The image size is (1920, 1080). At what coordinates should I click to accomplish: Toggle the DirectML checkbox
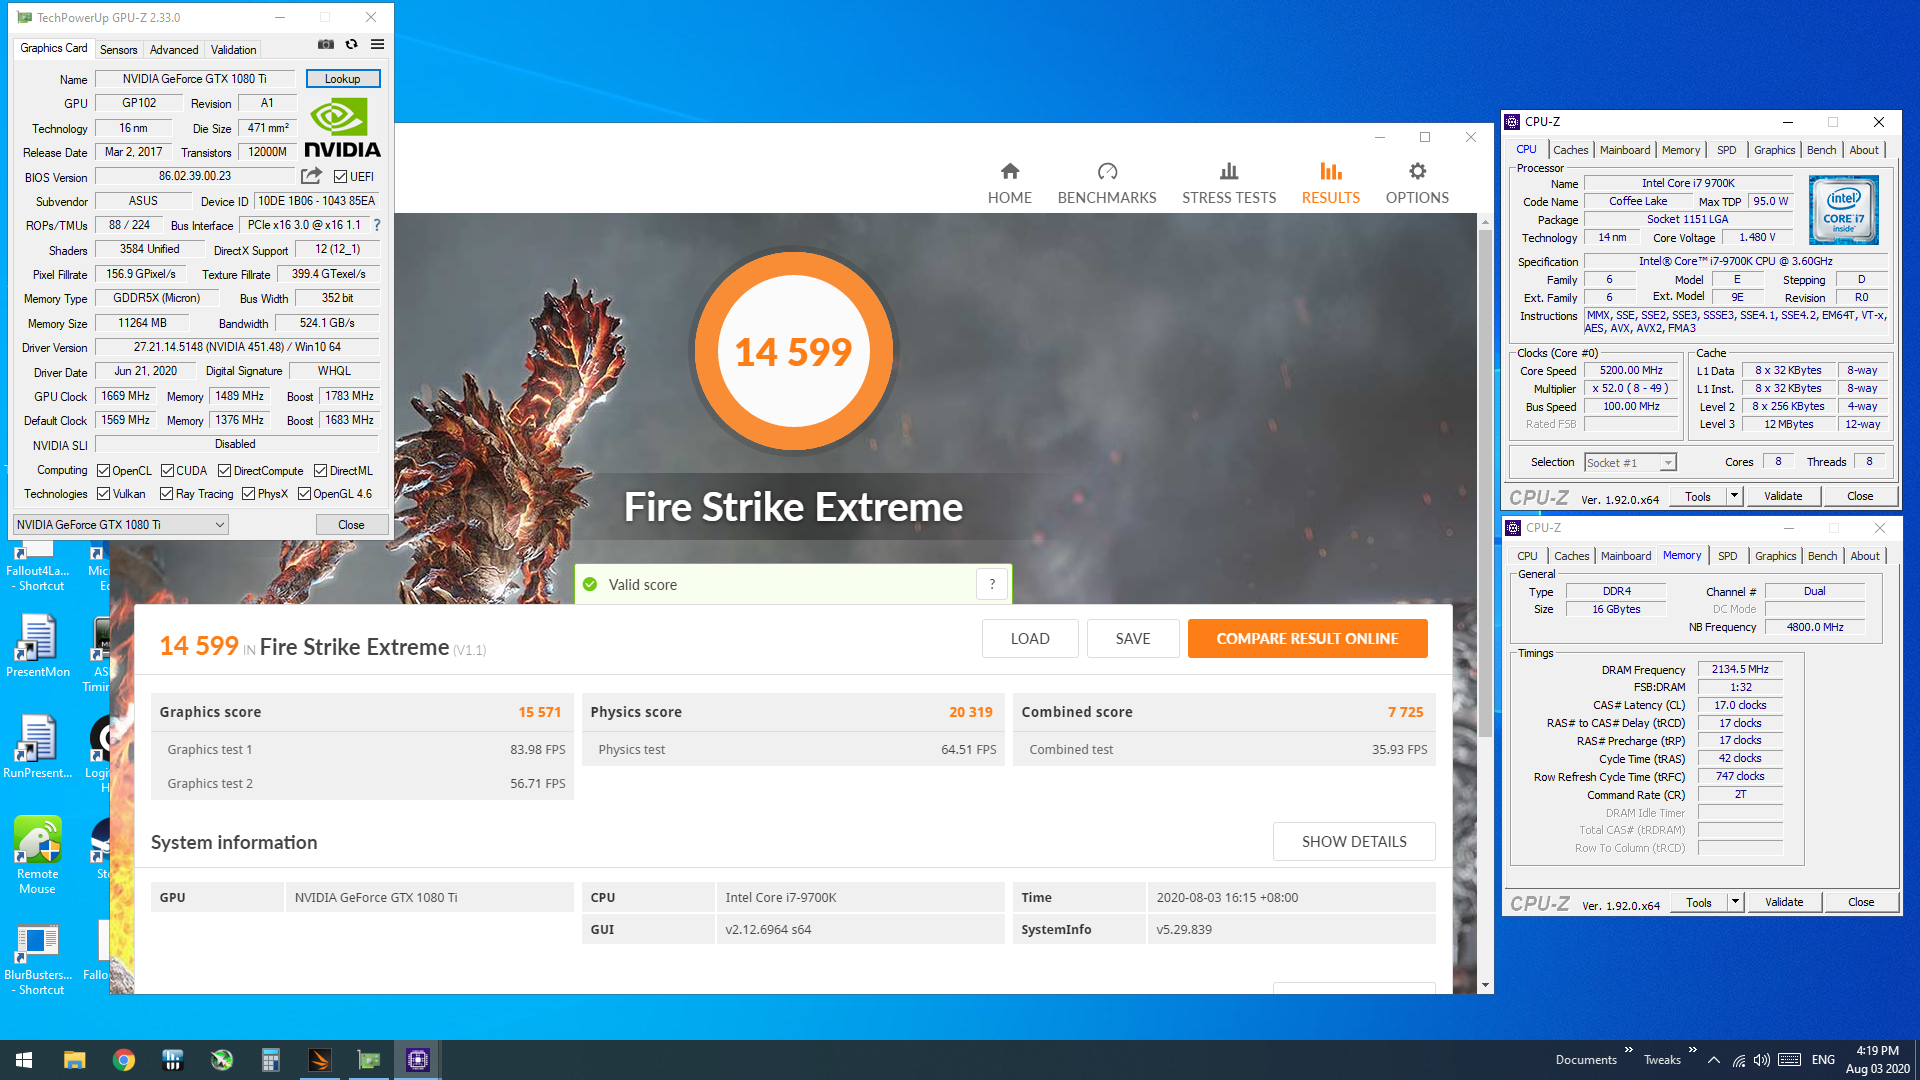click(x=320, y=471)
